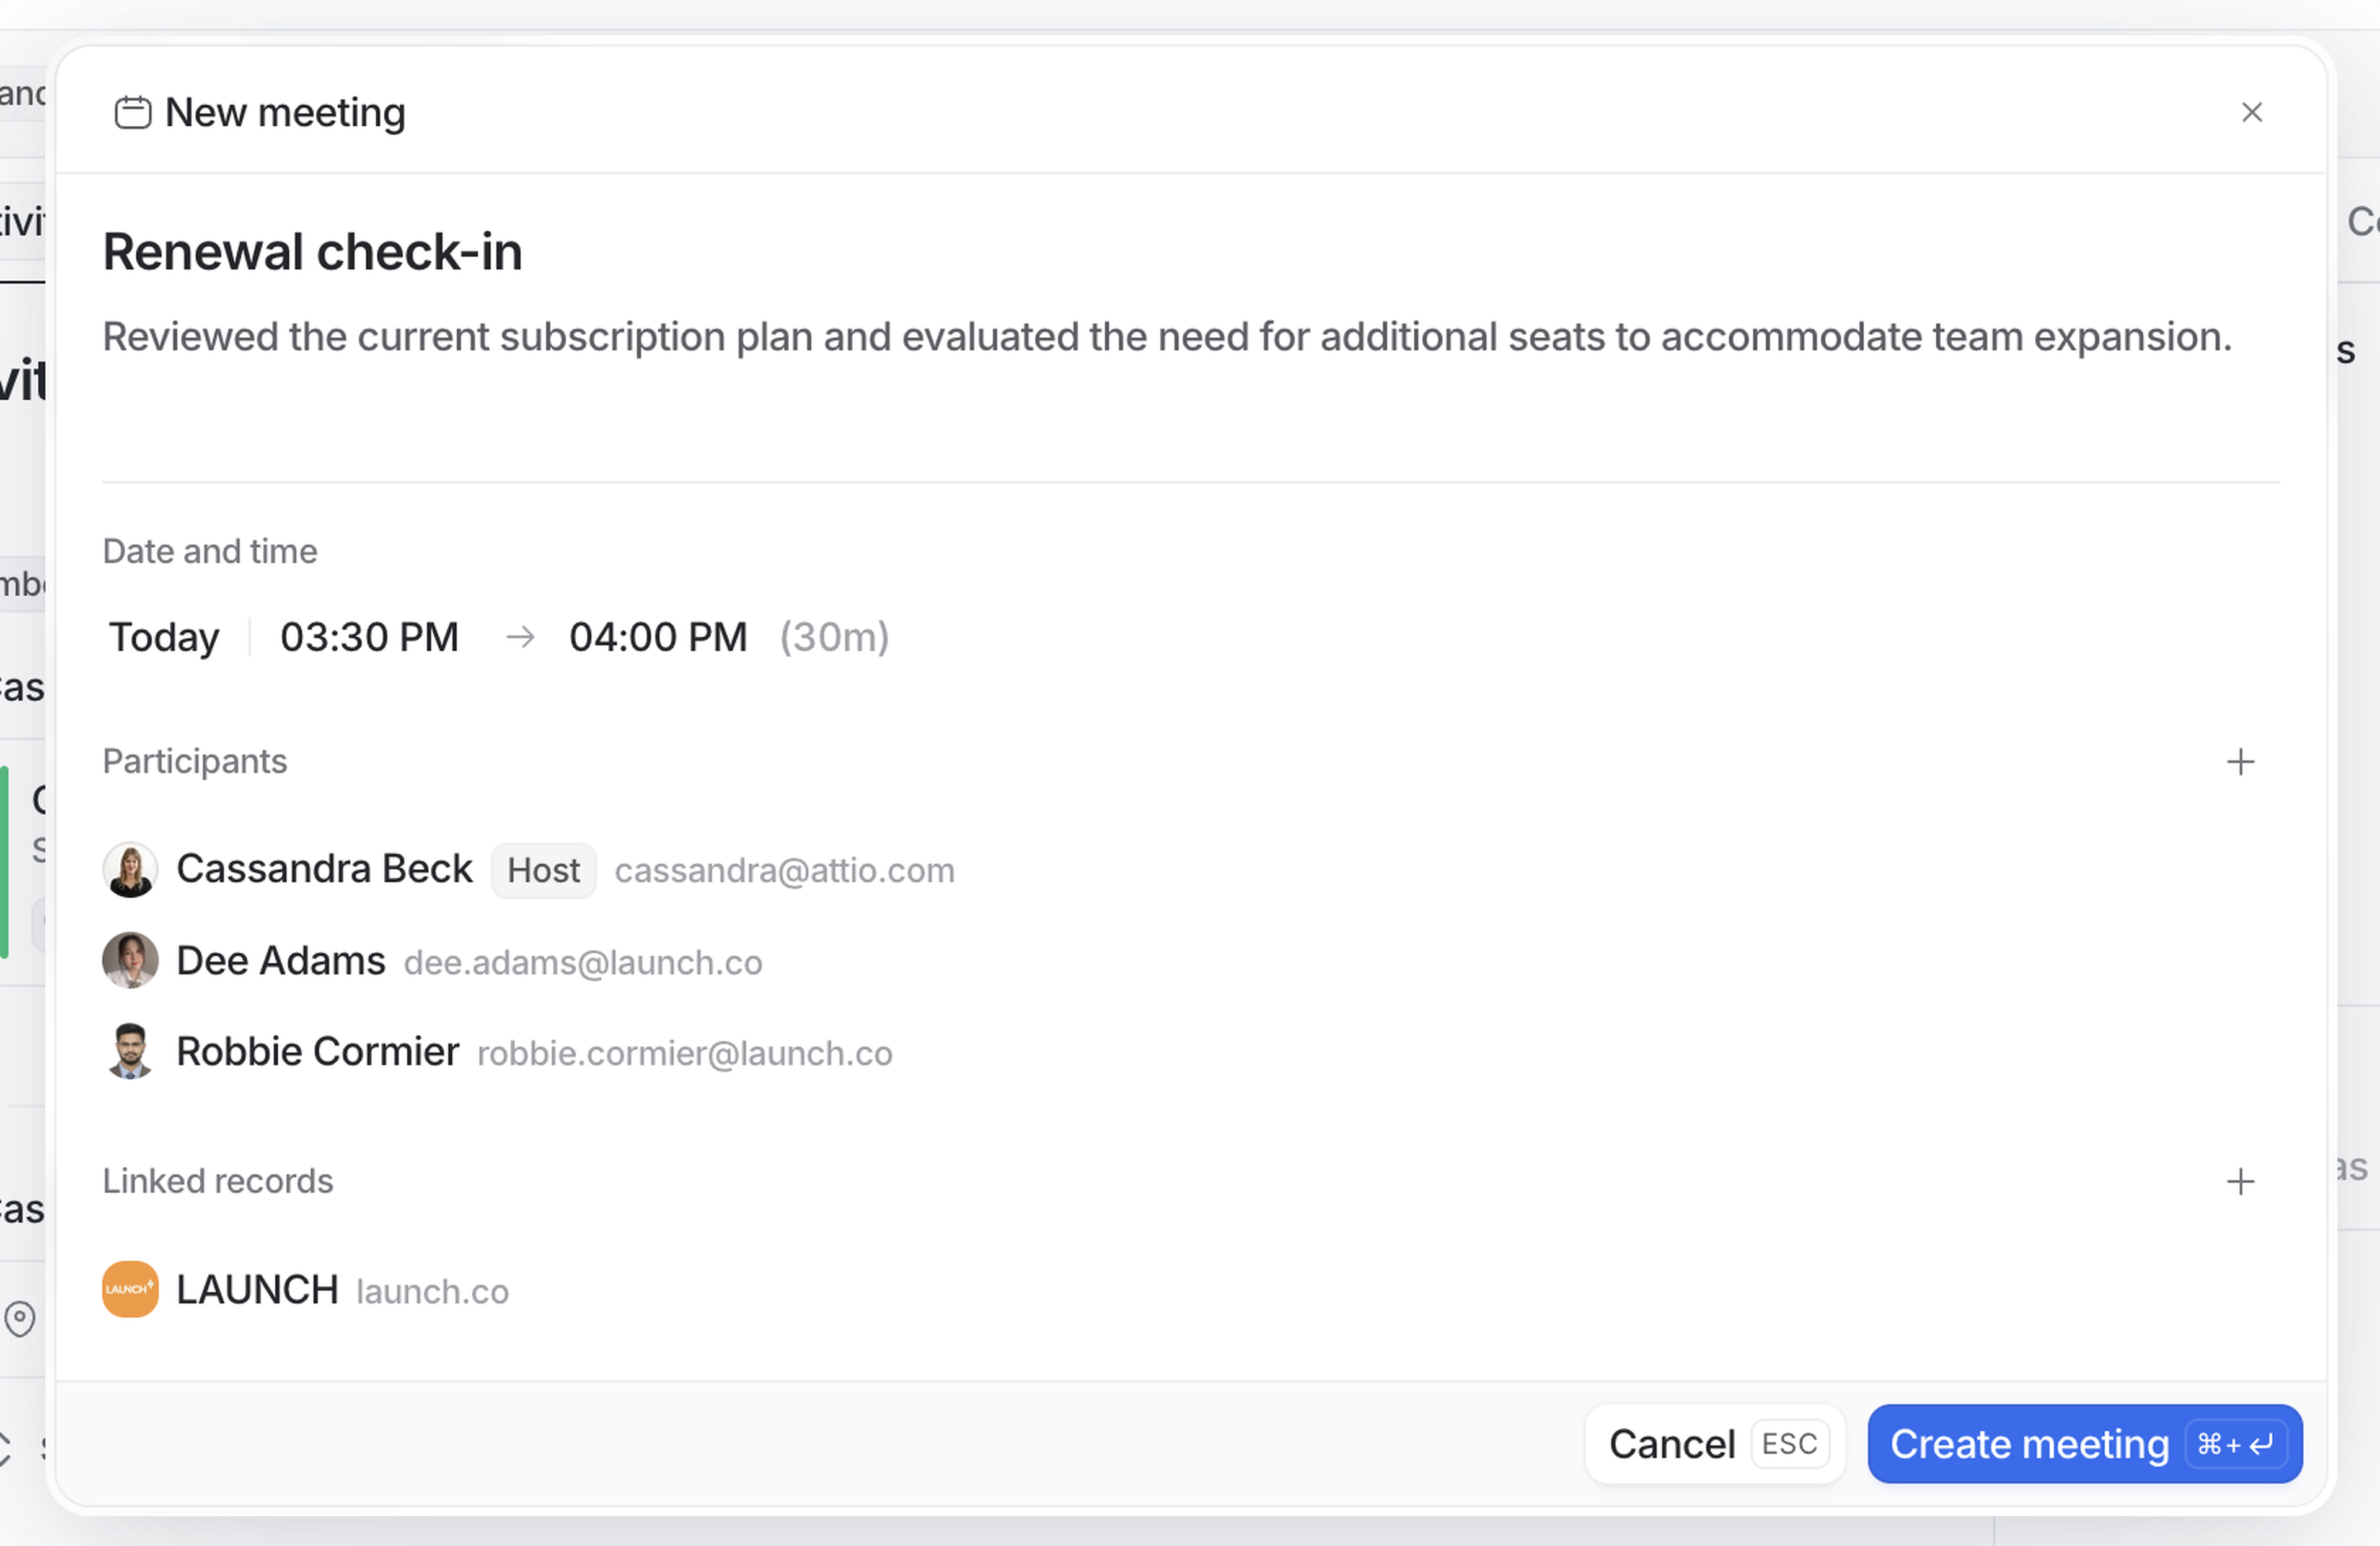Change the 03:30 PM start time
The width and height of the screenshot is (2380, 1546).
(x=369, y=638)
